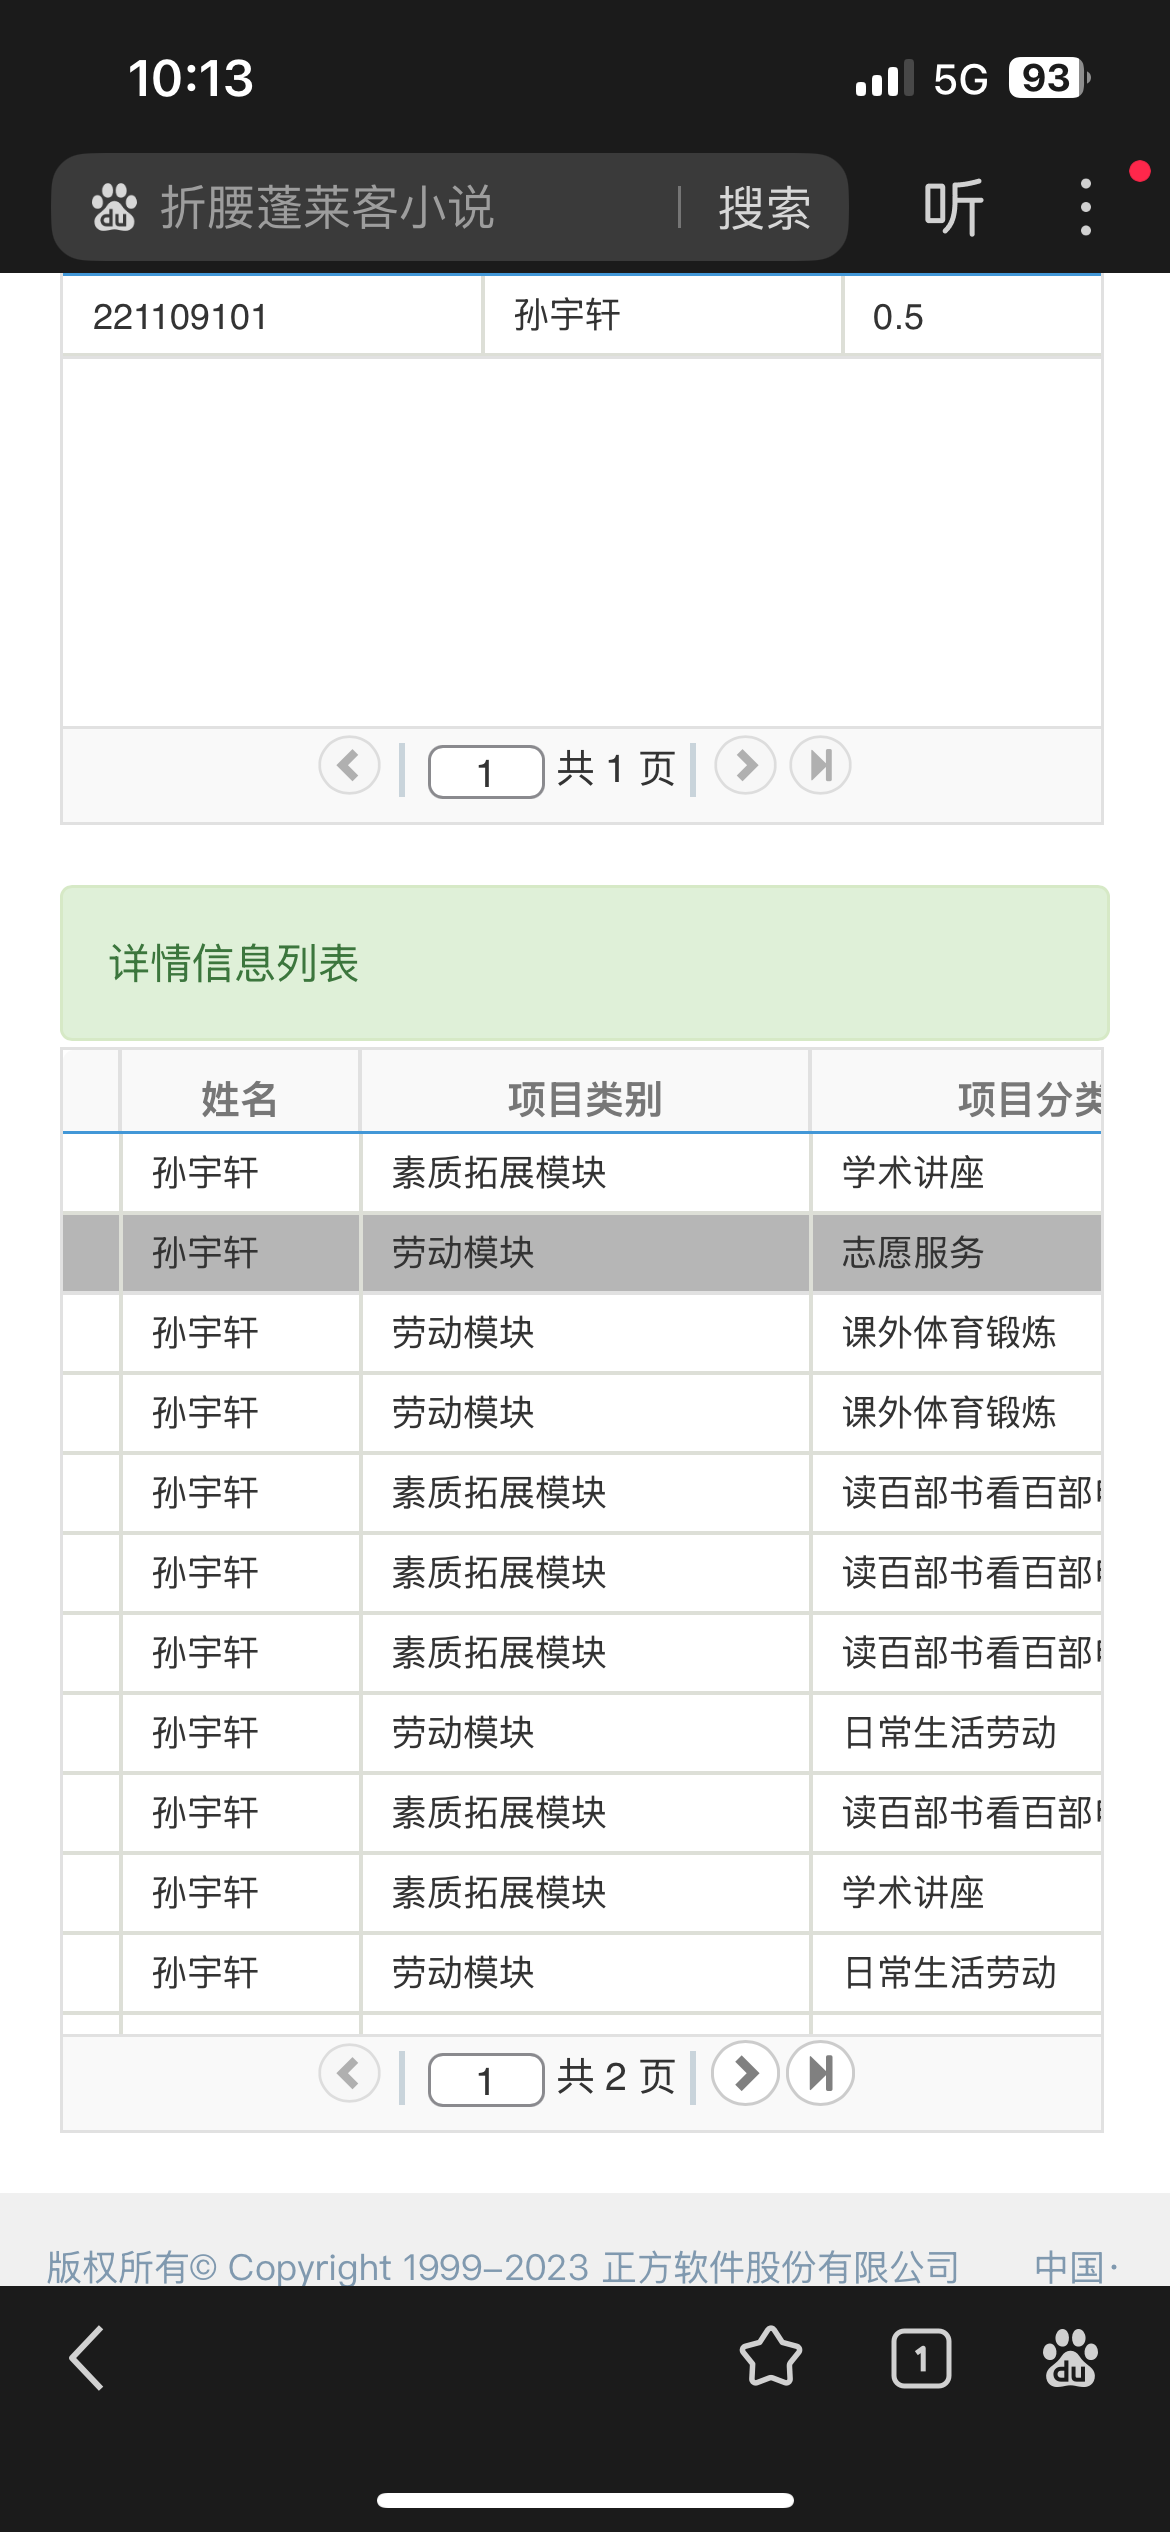Sort by 项目类别 column header
This screenshot has width=1170, height=2532.
pos(585,1098)
